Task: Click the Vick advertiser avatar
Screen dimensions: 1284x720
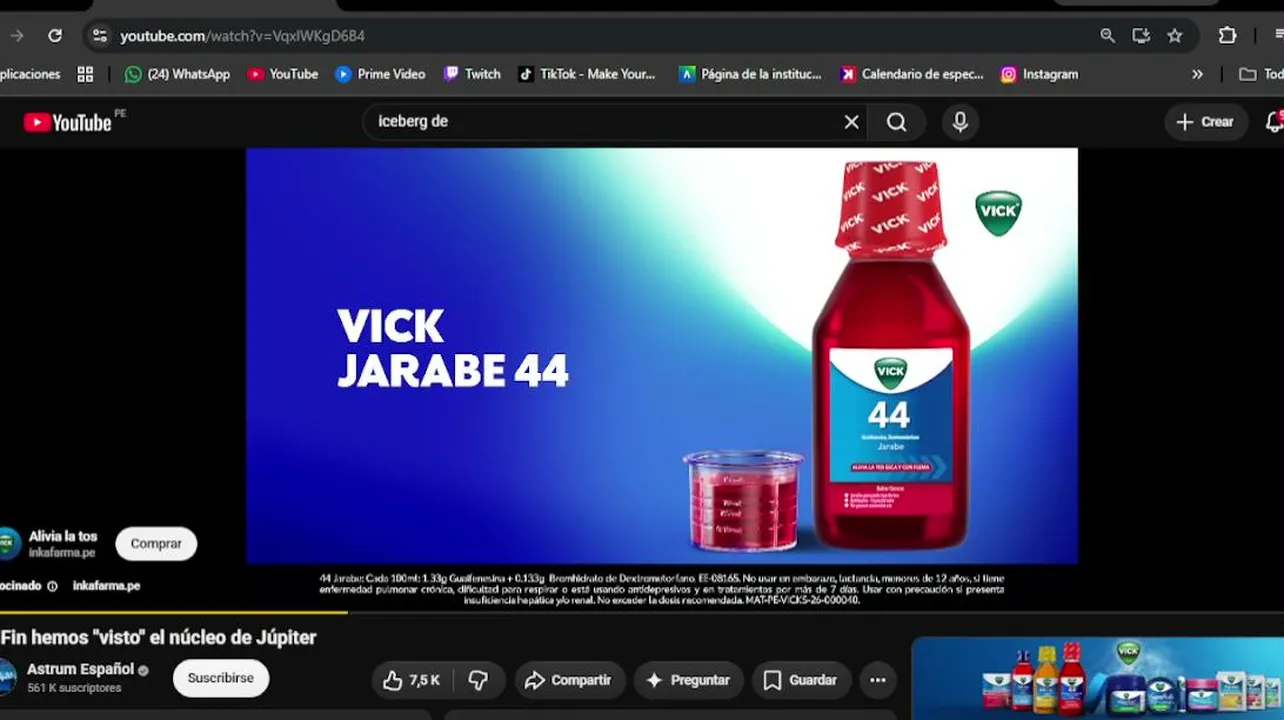Action: (8, 544)
